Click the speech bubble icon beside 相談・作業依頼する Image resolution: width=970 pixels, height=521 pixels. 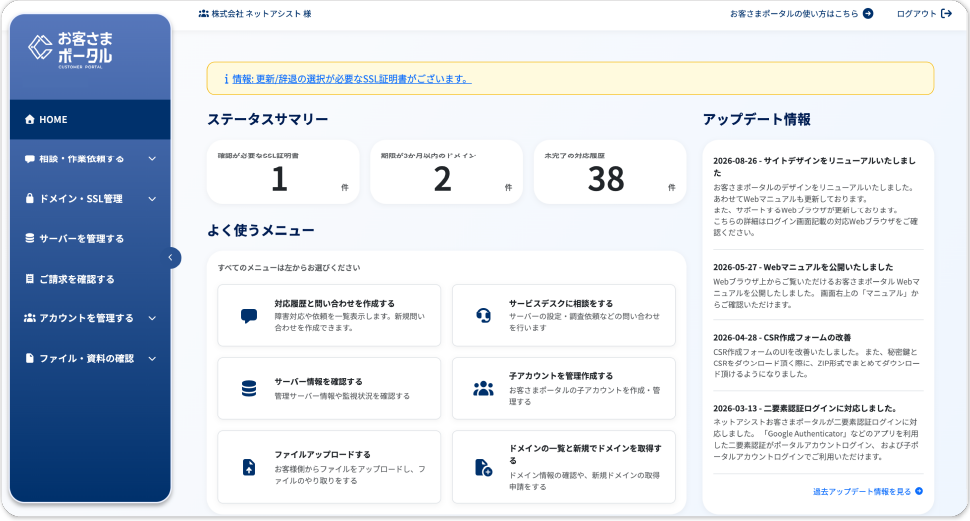pos(29,159)
